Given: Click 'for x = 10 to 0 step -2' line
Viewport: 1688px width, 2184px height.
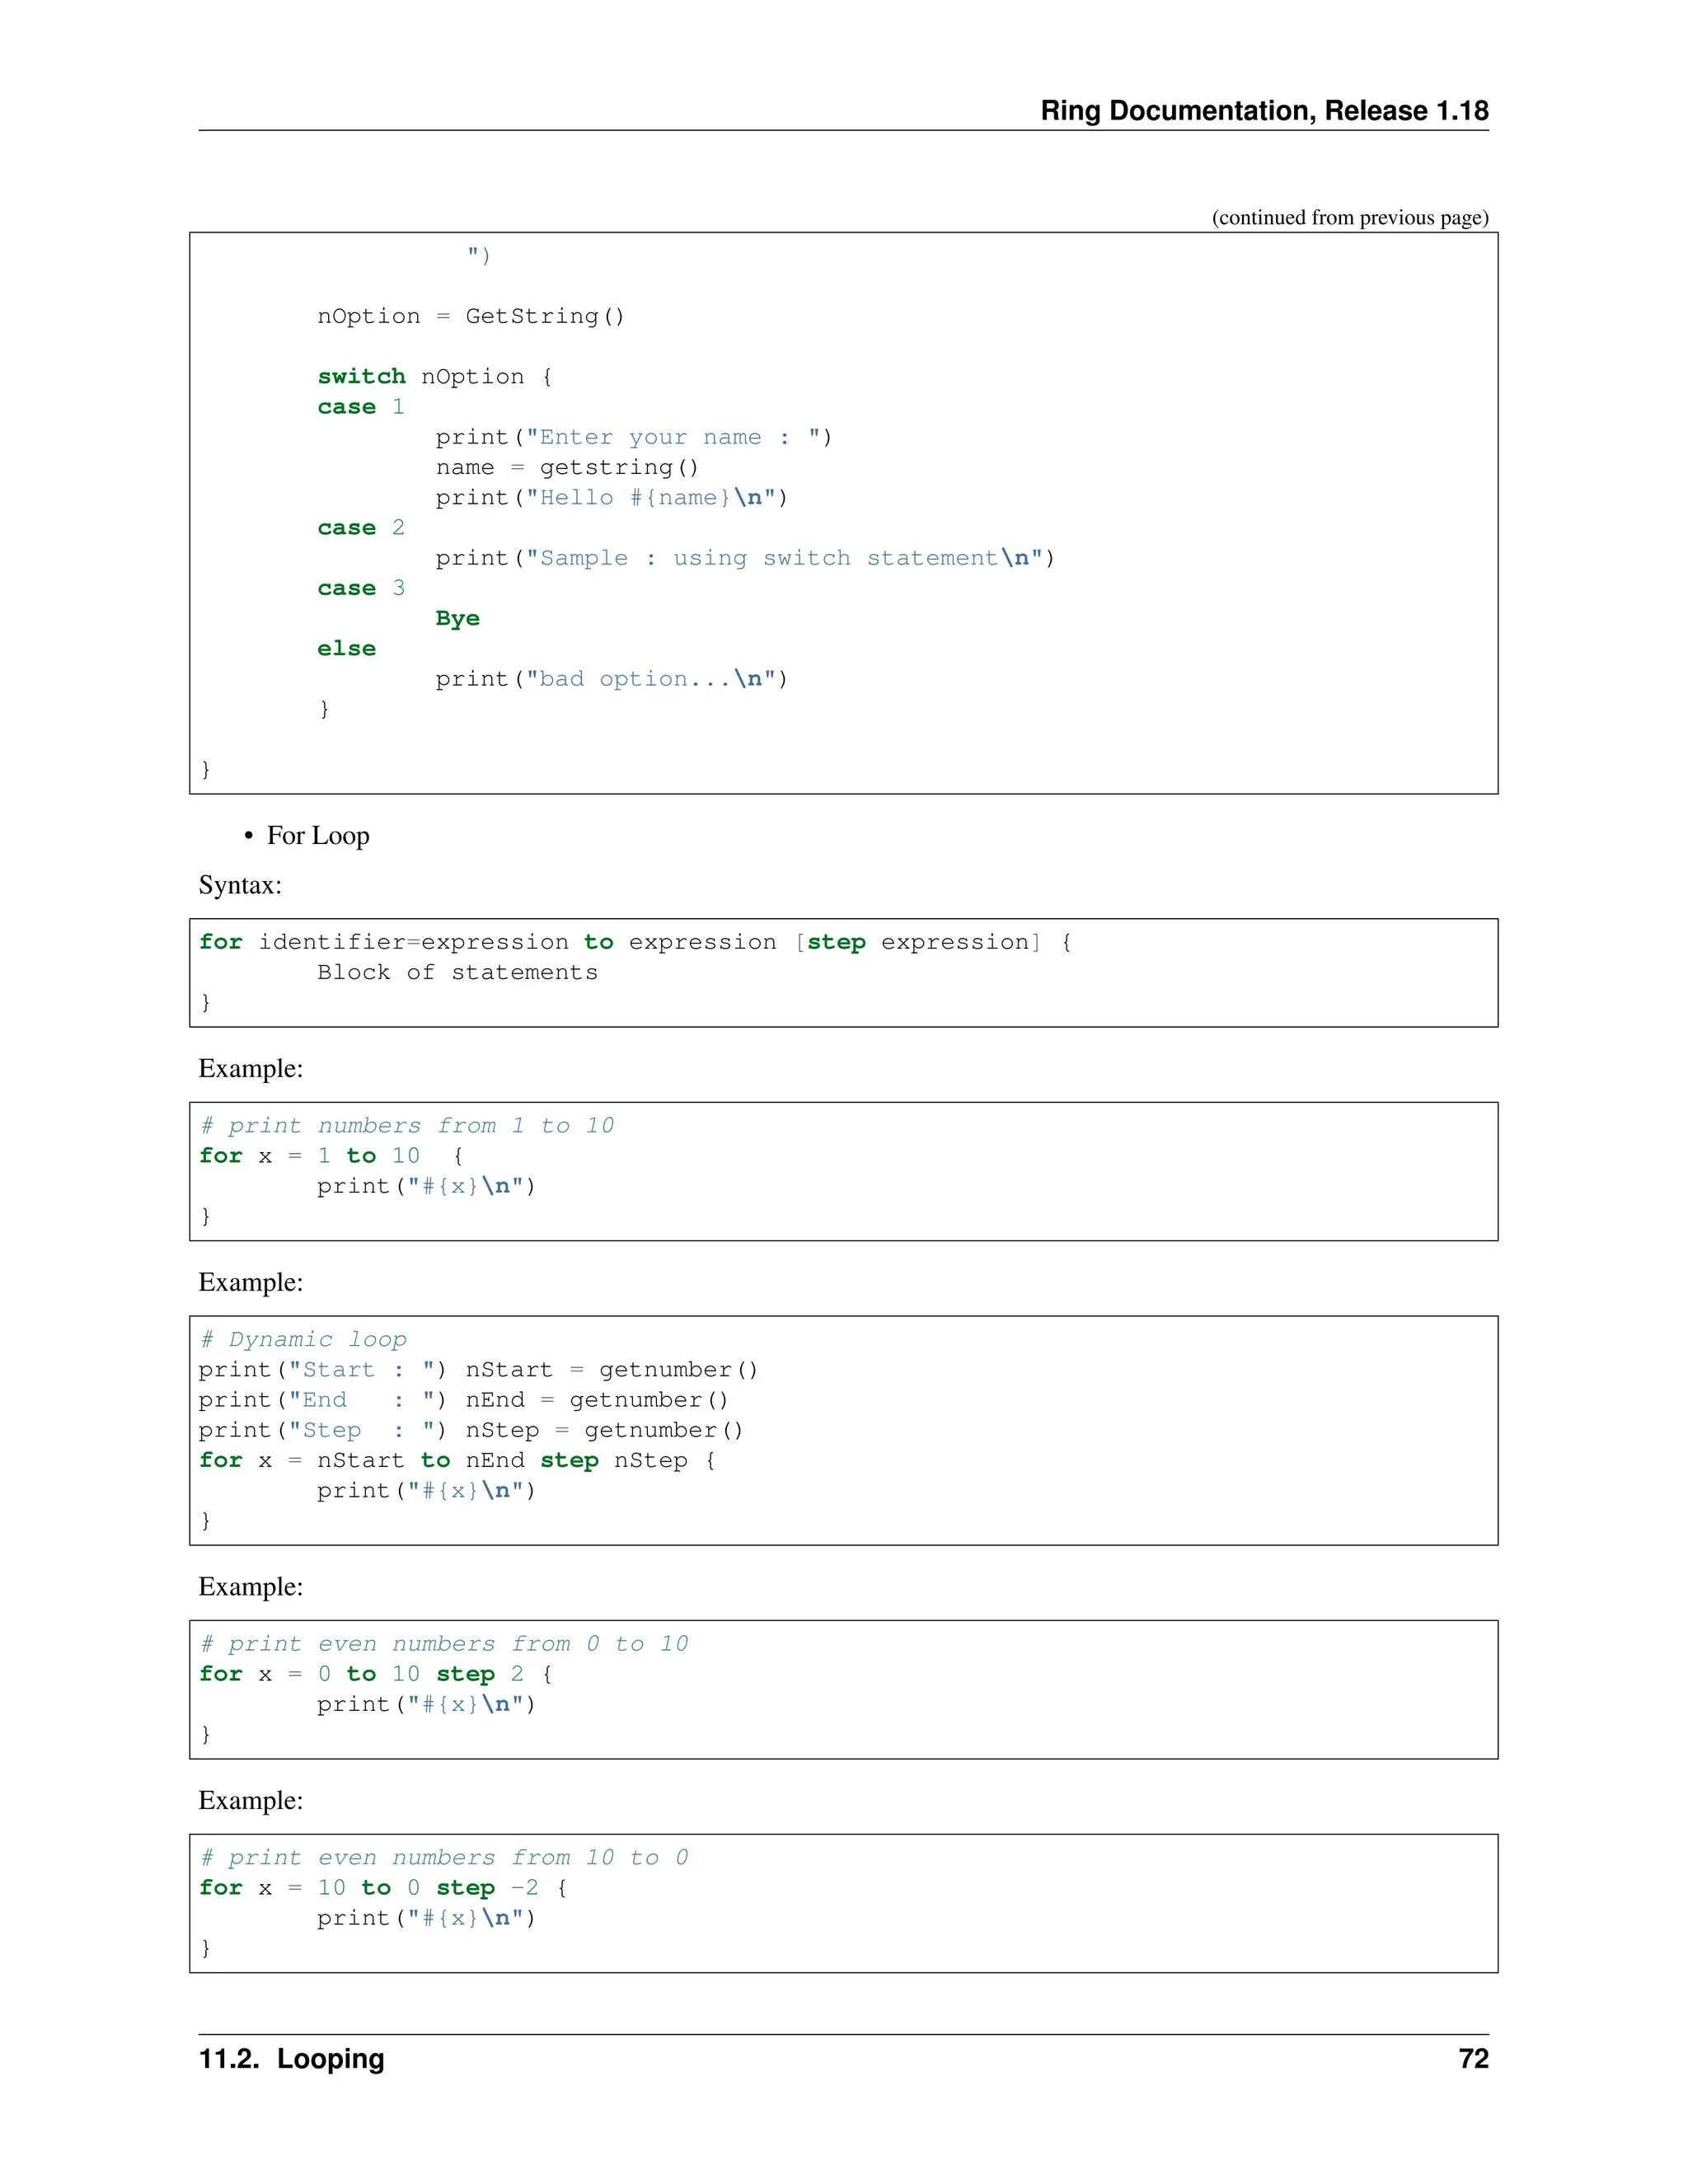Looking at the screenshot, I should (x=383, y=1889).
